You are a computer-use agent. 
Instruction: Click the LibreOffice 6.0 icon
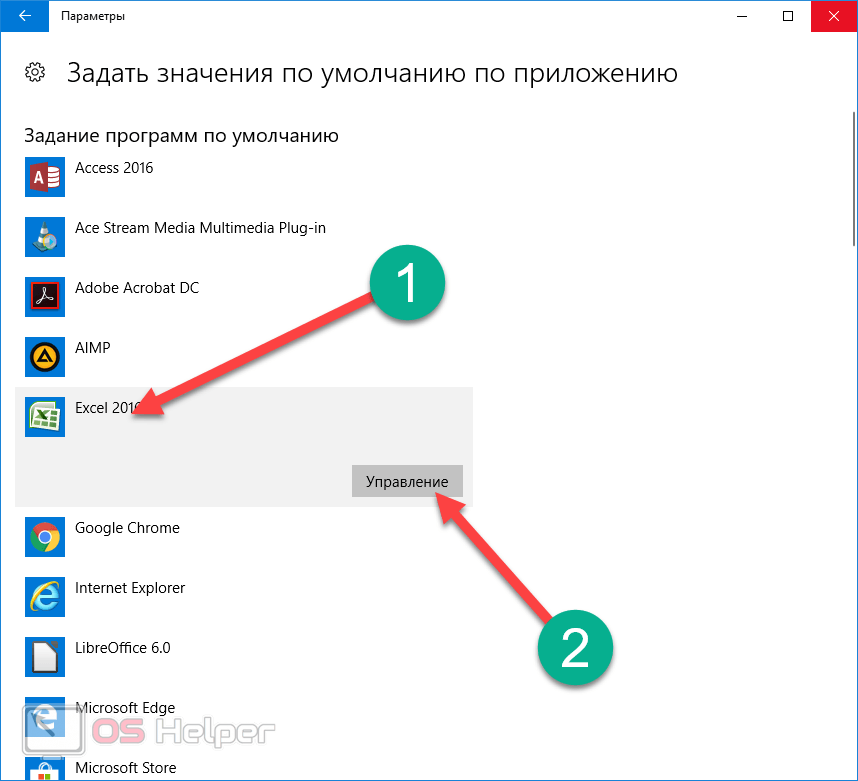(x=45, y=657)
